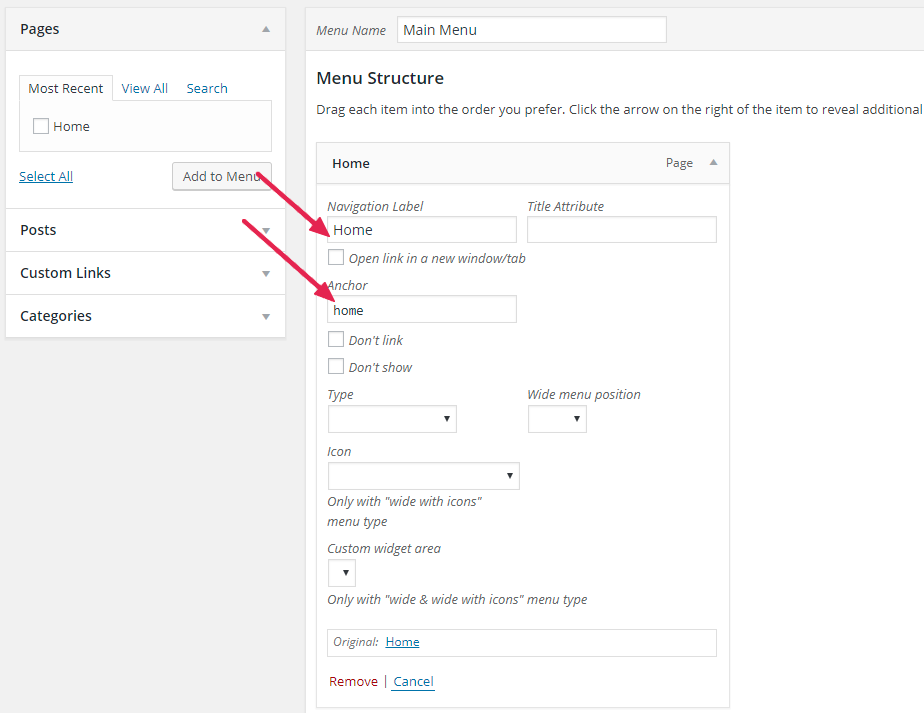Switch to the View All tab
This screenshot has height=713, width=924.
145,88
